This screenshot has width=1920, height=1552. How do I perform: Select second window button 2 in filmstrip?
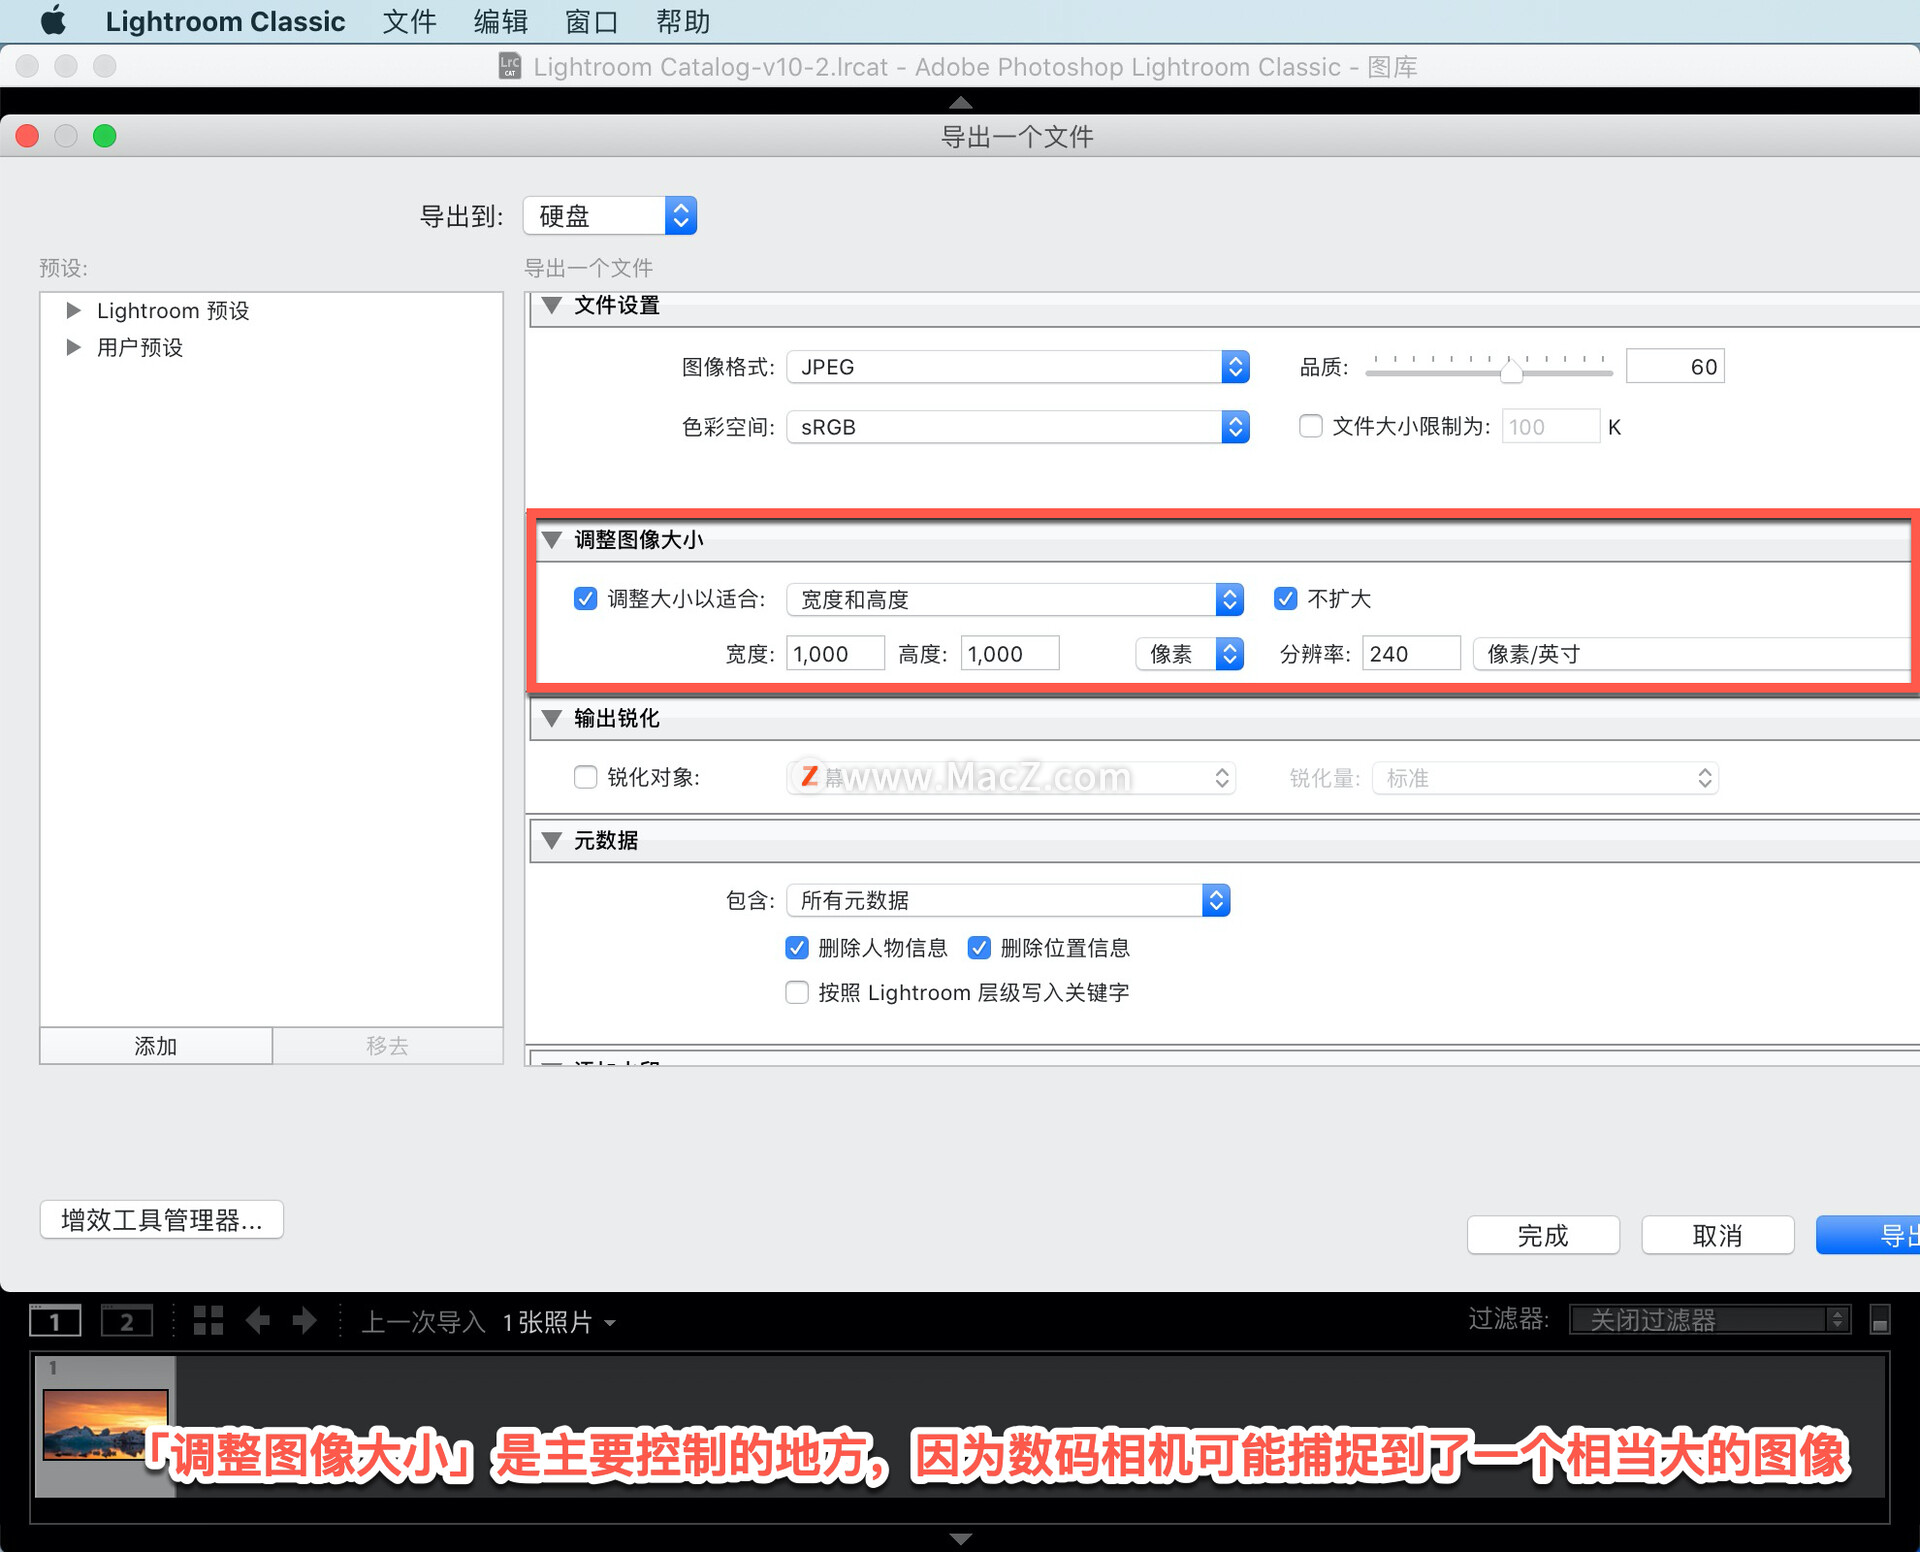coord(127,1321)
